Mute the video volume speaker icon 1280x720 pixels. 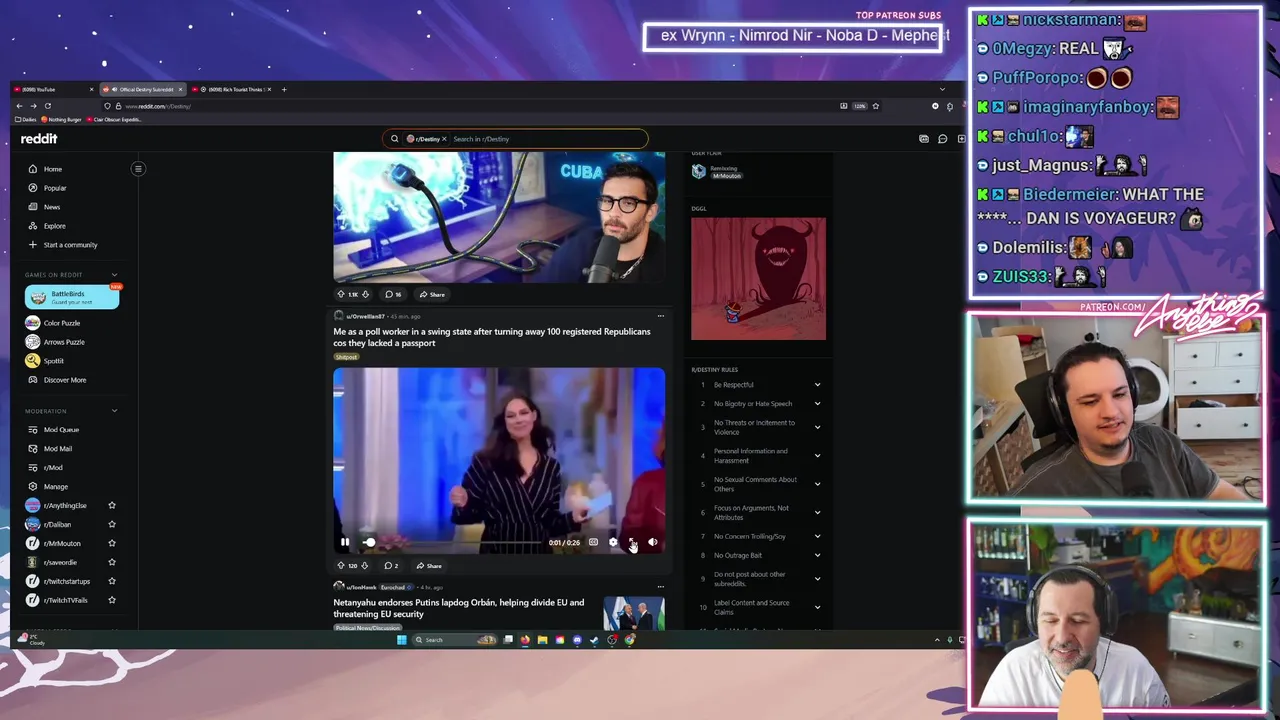tap(652, 542)
